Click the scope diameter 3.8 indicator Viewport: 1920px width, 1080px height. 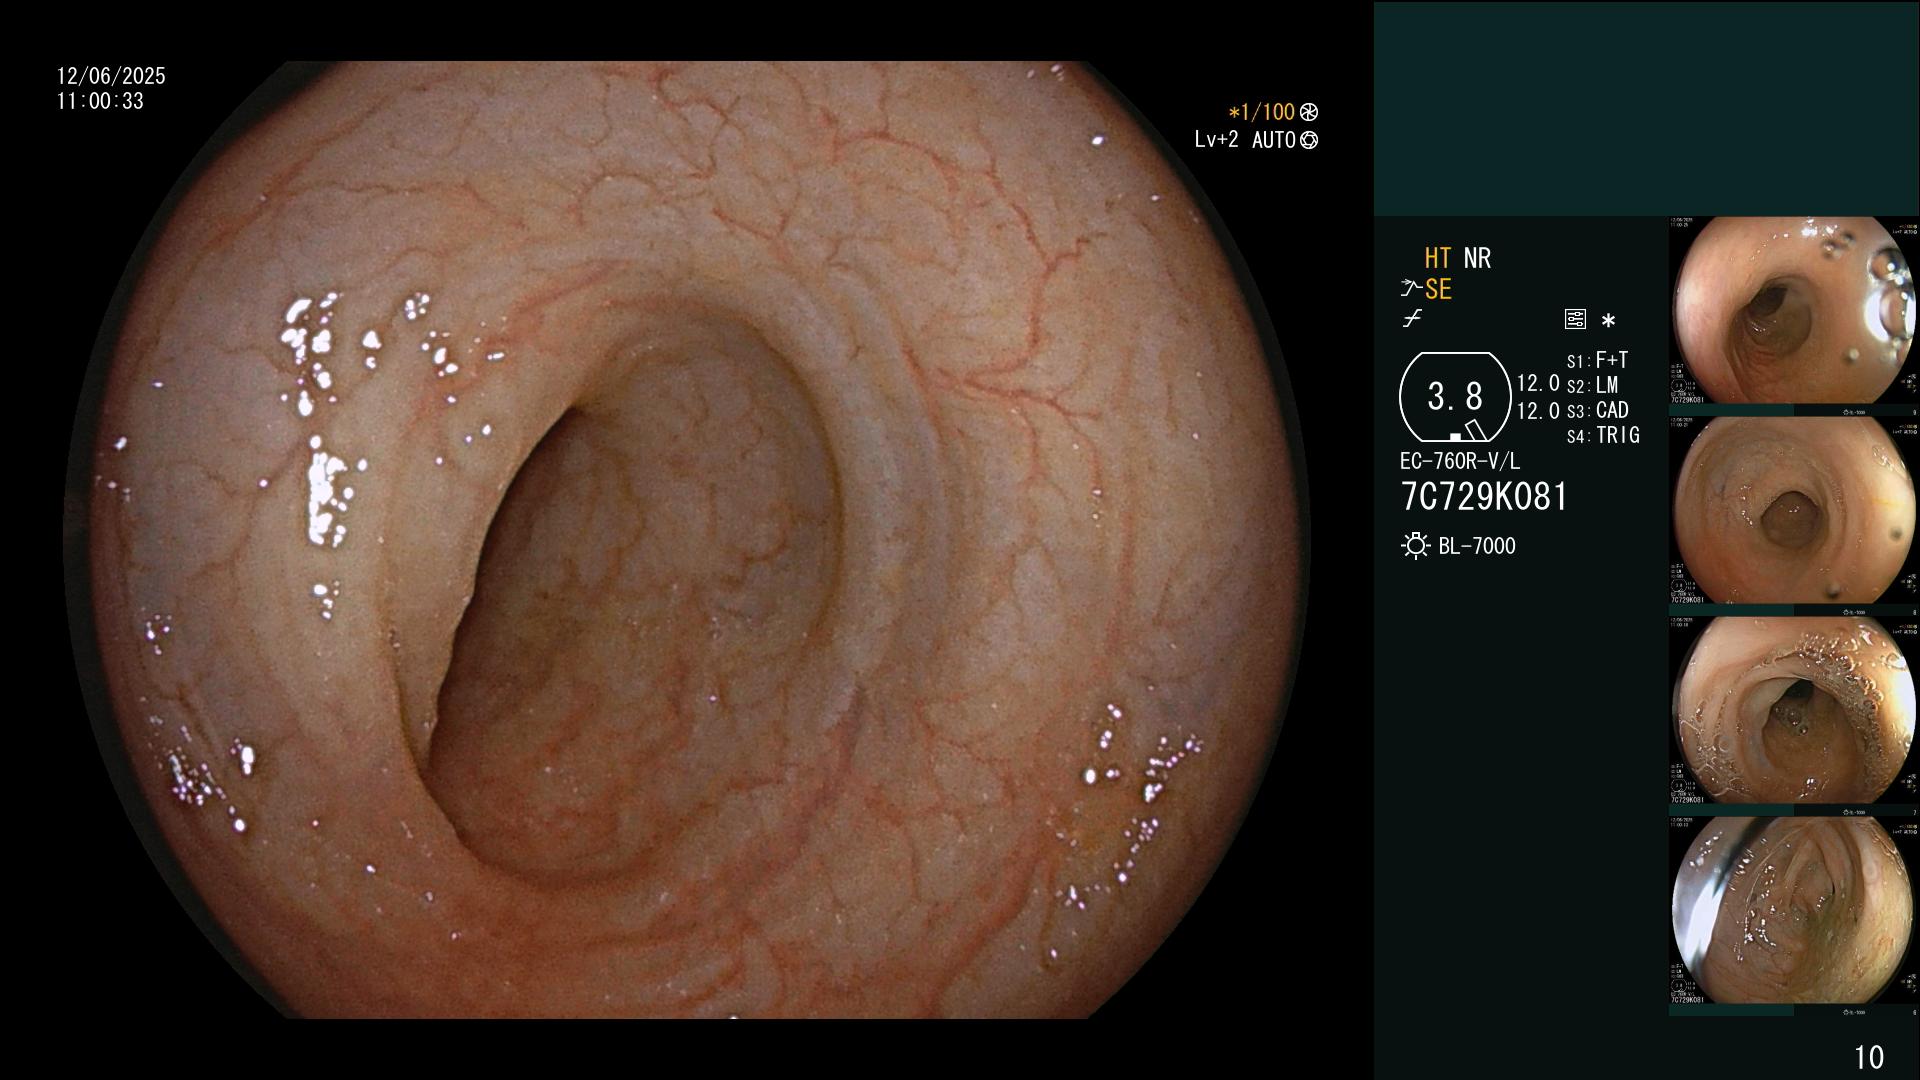click(1455, 397)
